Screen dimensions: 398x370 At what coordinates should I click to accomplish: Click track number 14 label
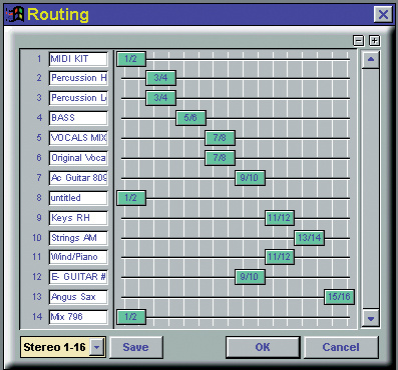(x=37, y=317)
